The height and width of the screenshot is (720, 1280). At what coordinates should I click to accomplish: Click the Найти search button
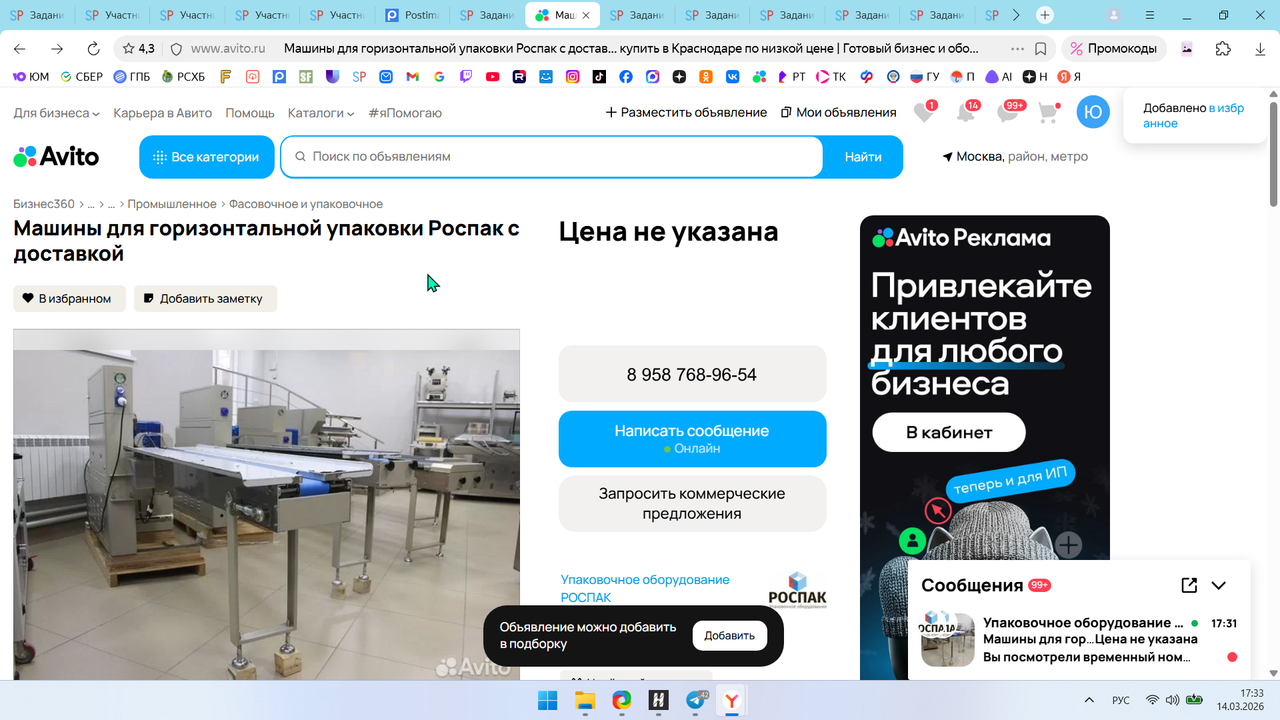[x=863, y=157]
